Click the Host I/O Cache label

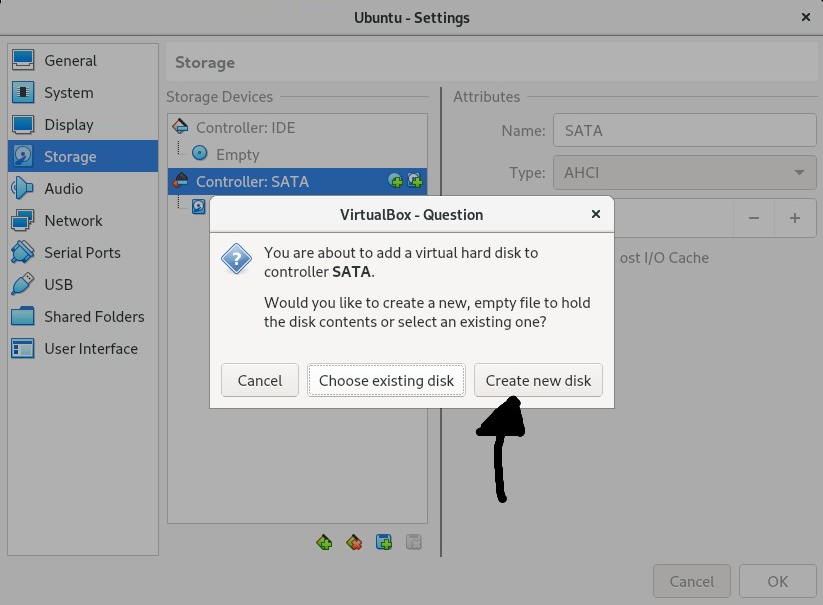pyautogui.click(x=664, y=258)
